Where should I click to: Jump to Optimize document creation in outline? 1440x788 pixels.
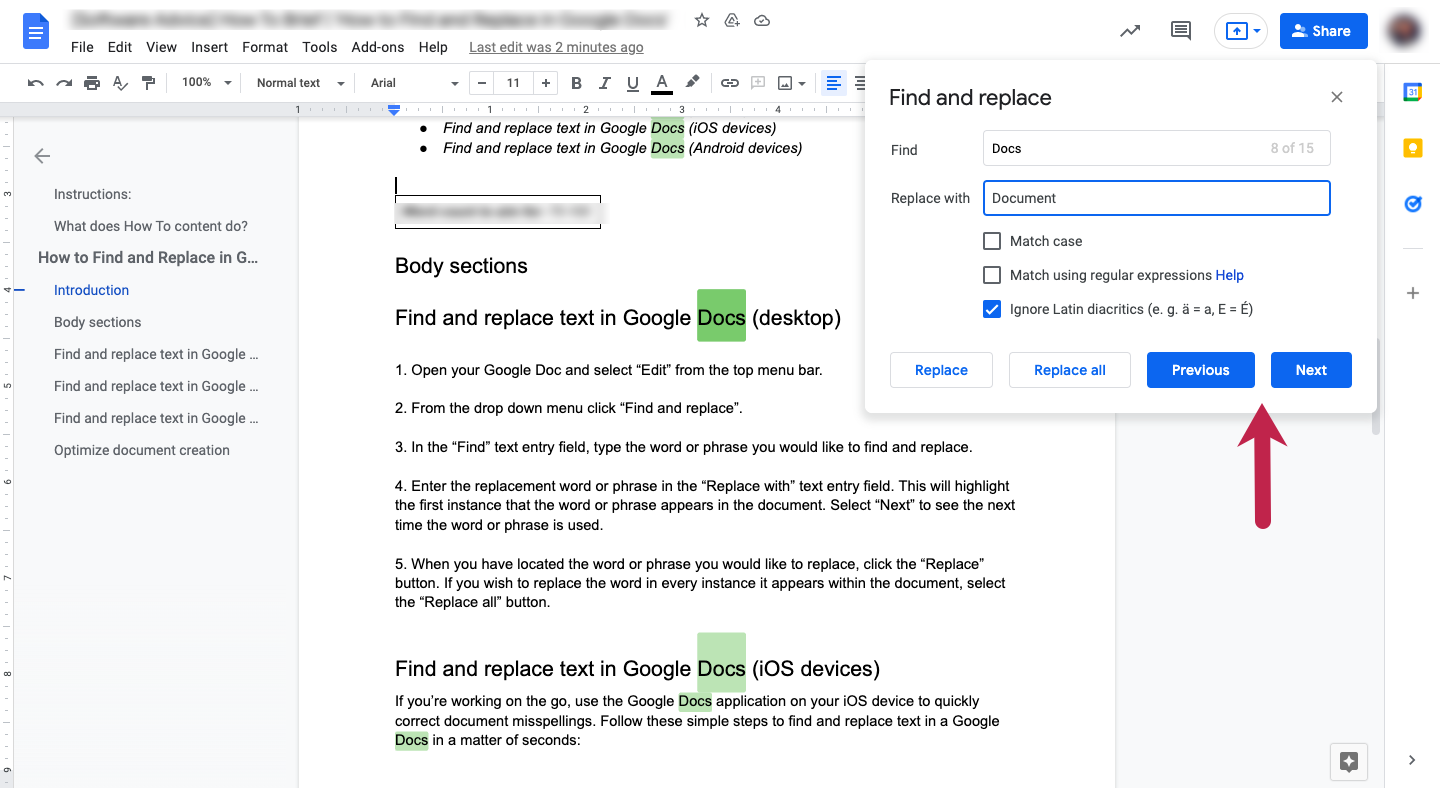[142, 450]
